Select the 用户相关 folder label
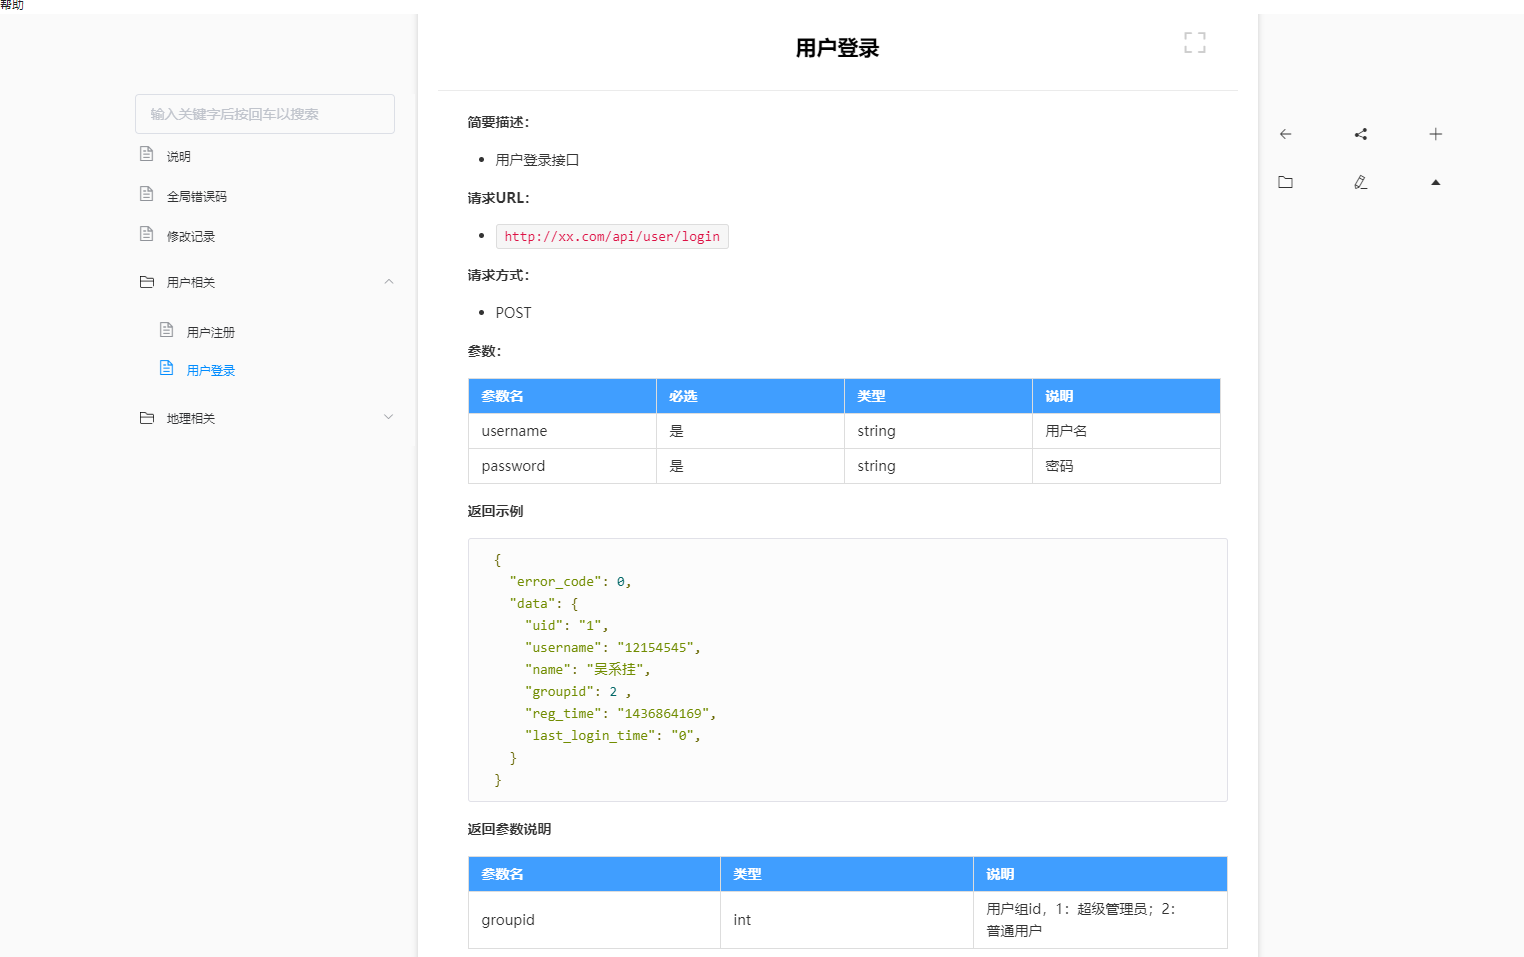Viewport: 1524px width, 957px height. 191,283
